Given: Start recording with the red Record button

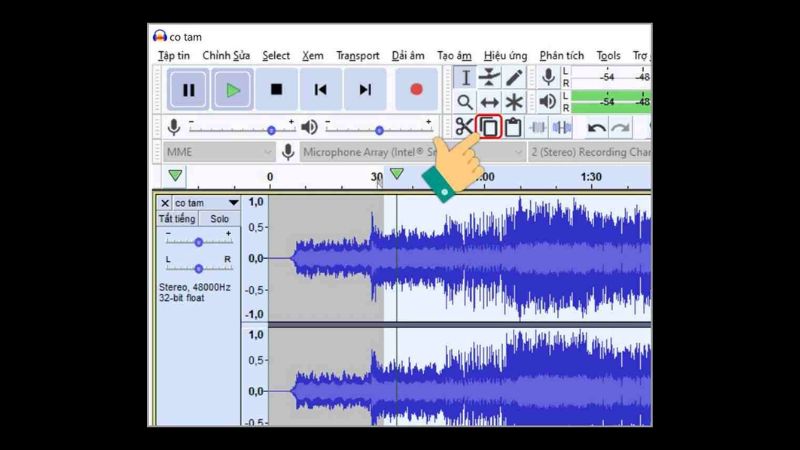Looking at the screenshot, I should point(416,90).
